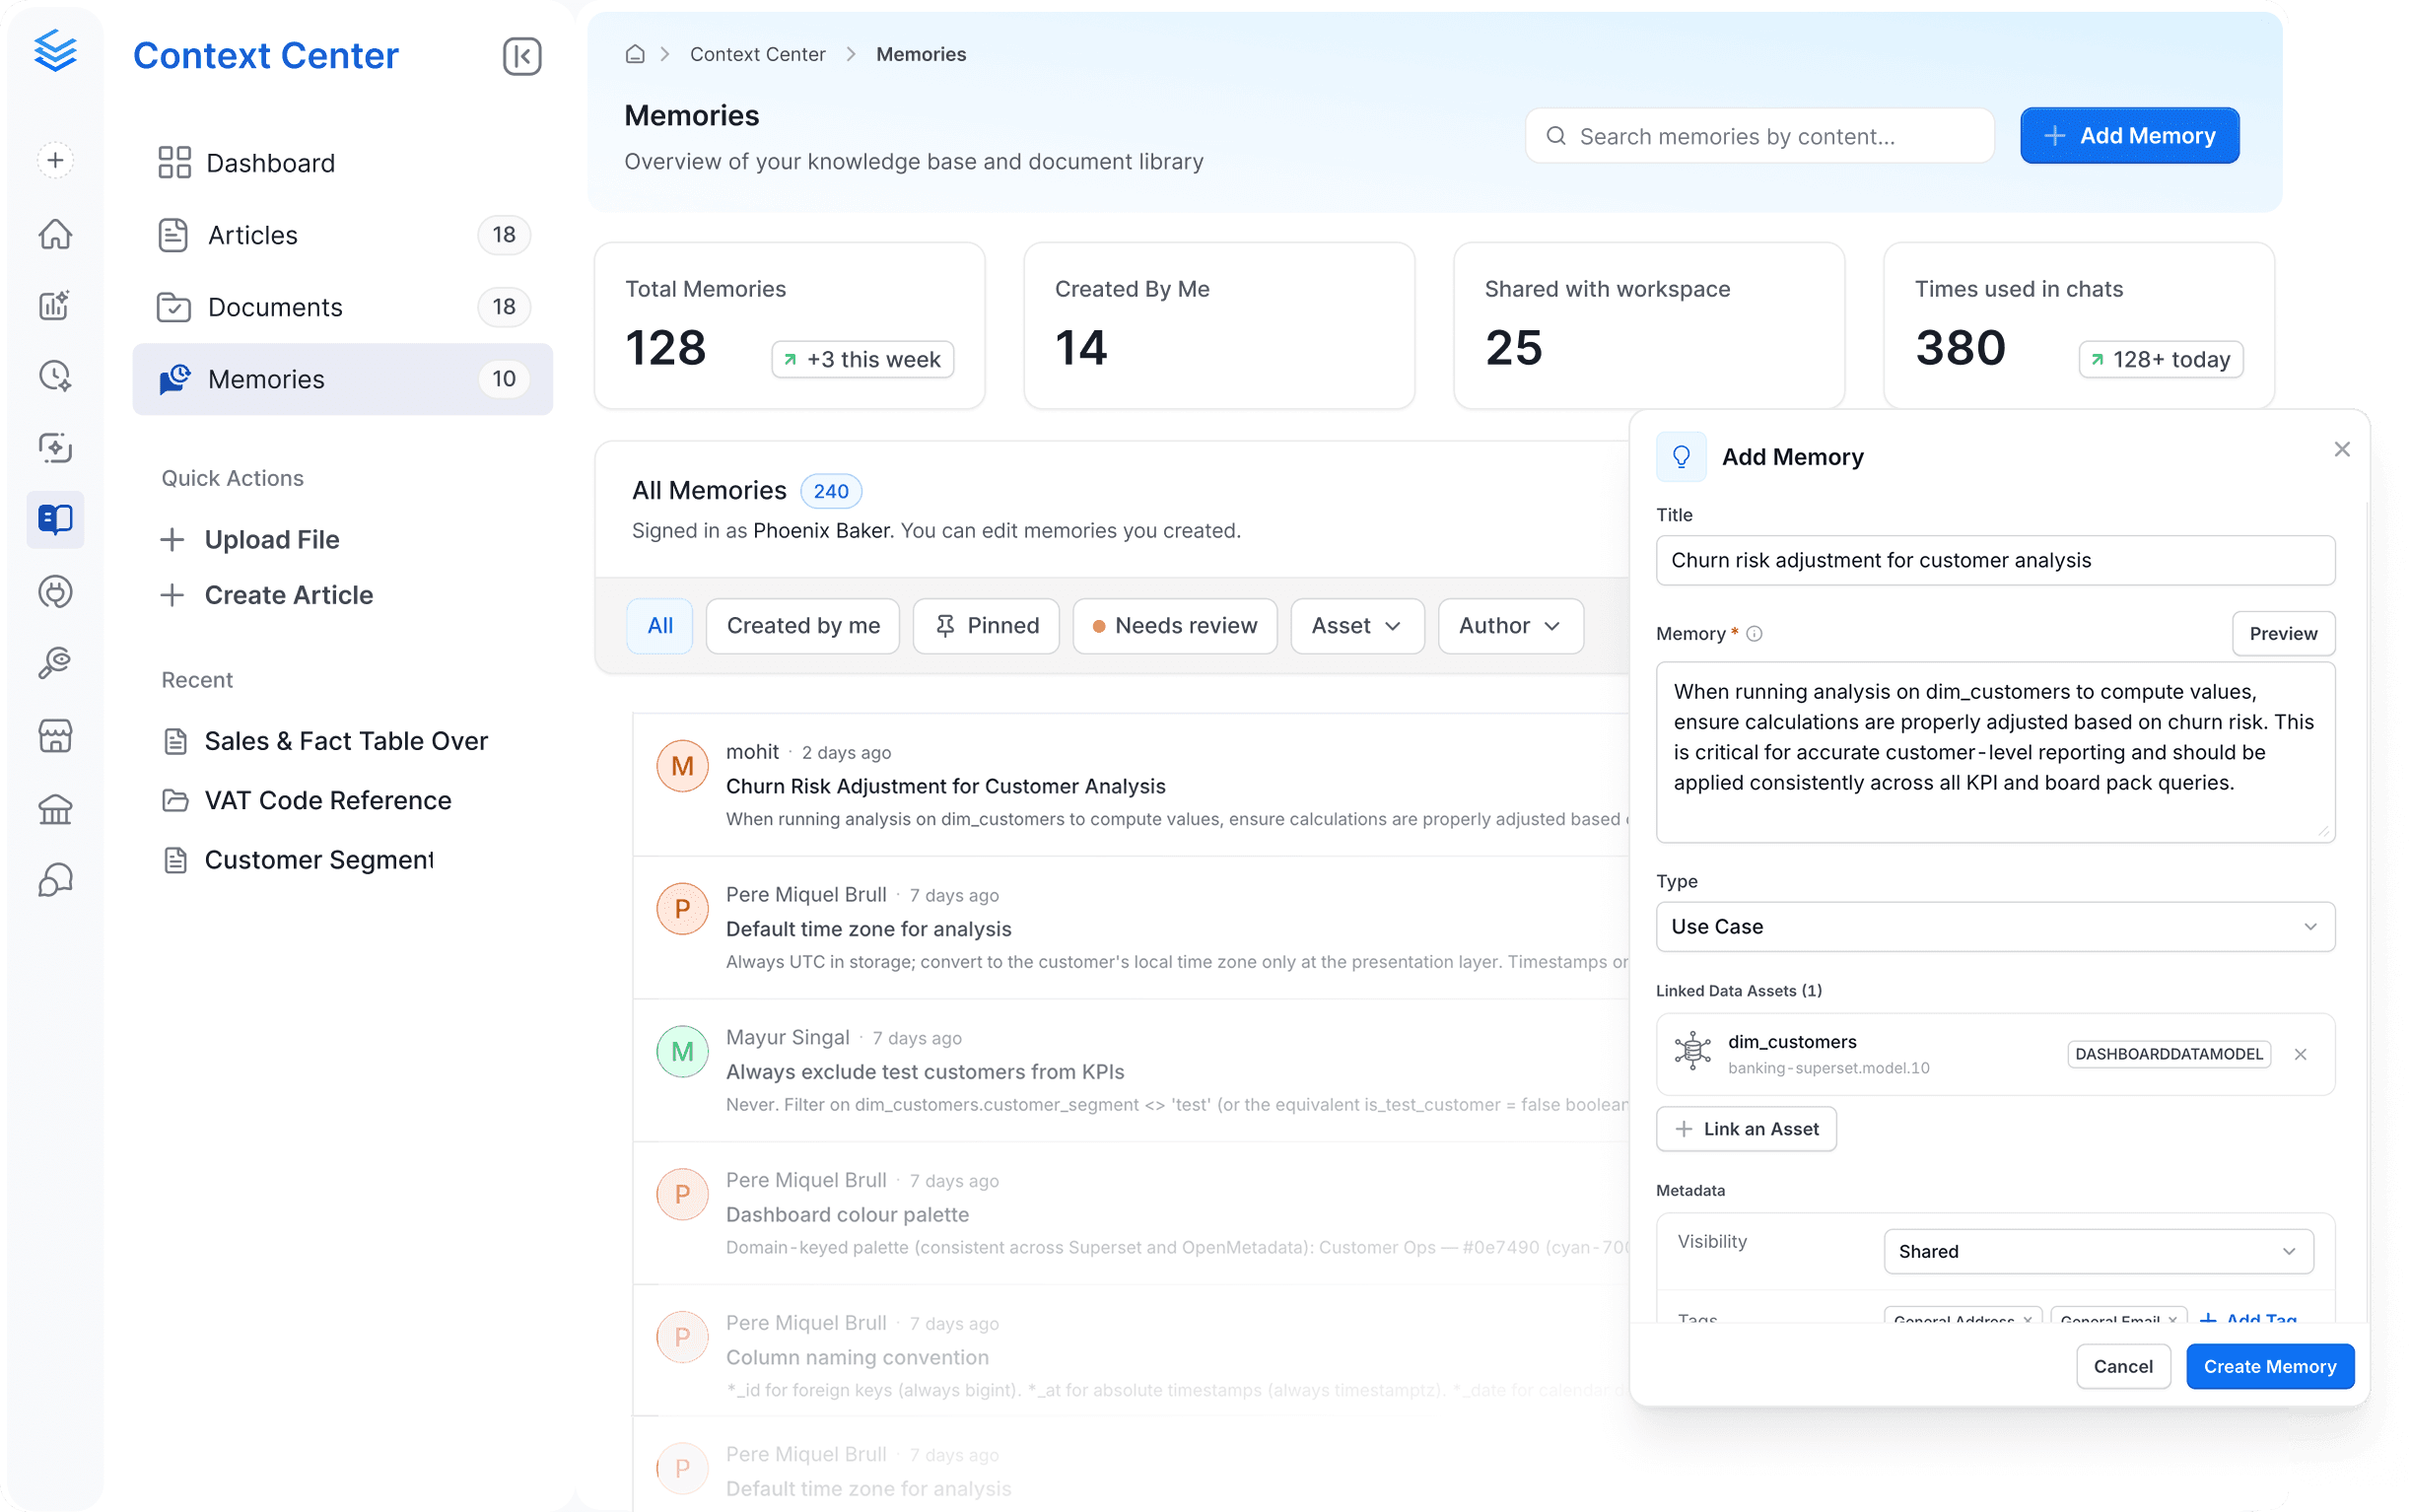
Task: Expand the Type Use Case dropdown
Action: click(1995, 926)
